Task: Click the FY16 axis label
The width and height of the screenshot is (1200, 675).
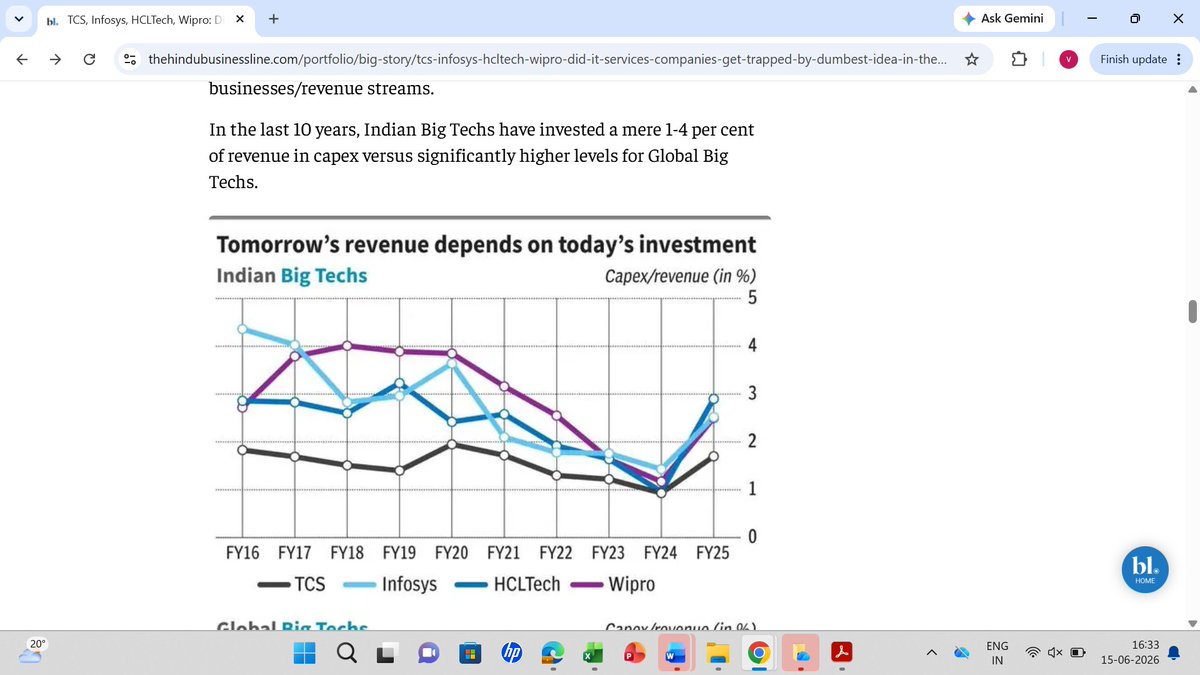Action: pos(242,552)
